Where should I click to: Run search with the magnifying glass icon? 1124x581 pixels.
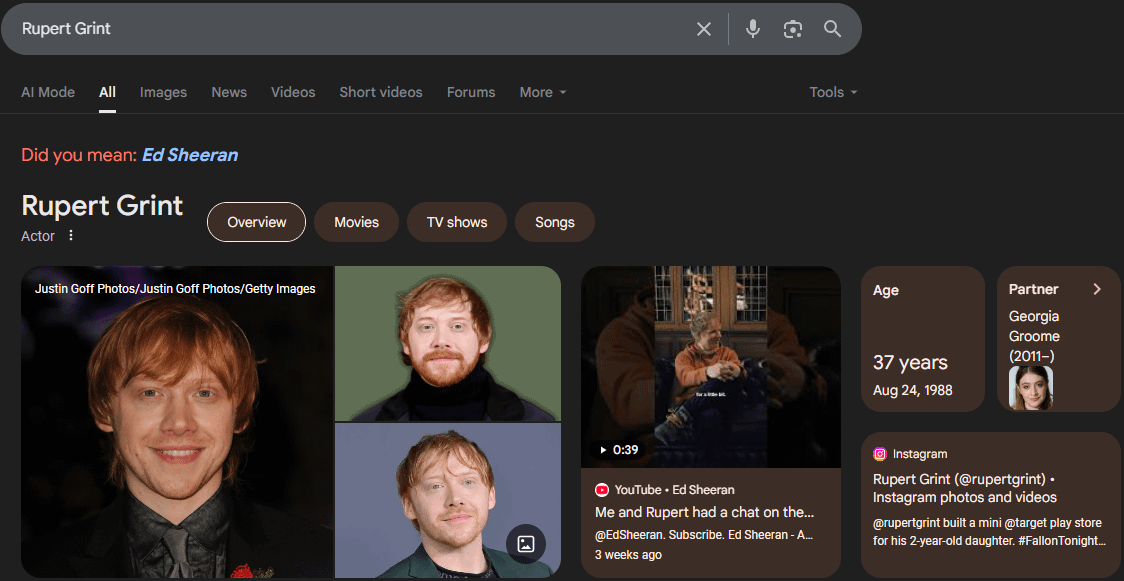832,29
